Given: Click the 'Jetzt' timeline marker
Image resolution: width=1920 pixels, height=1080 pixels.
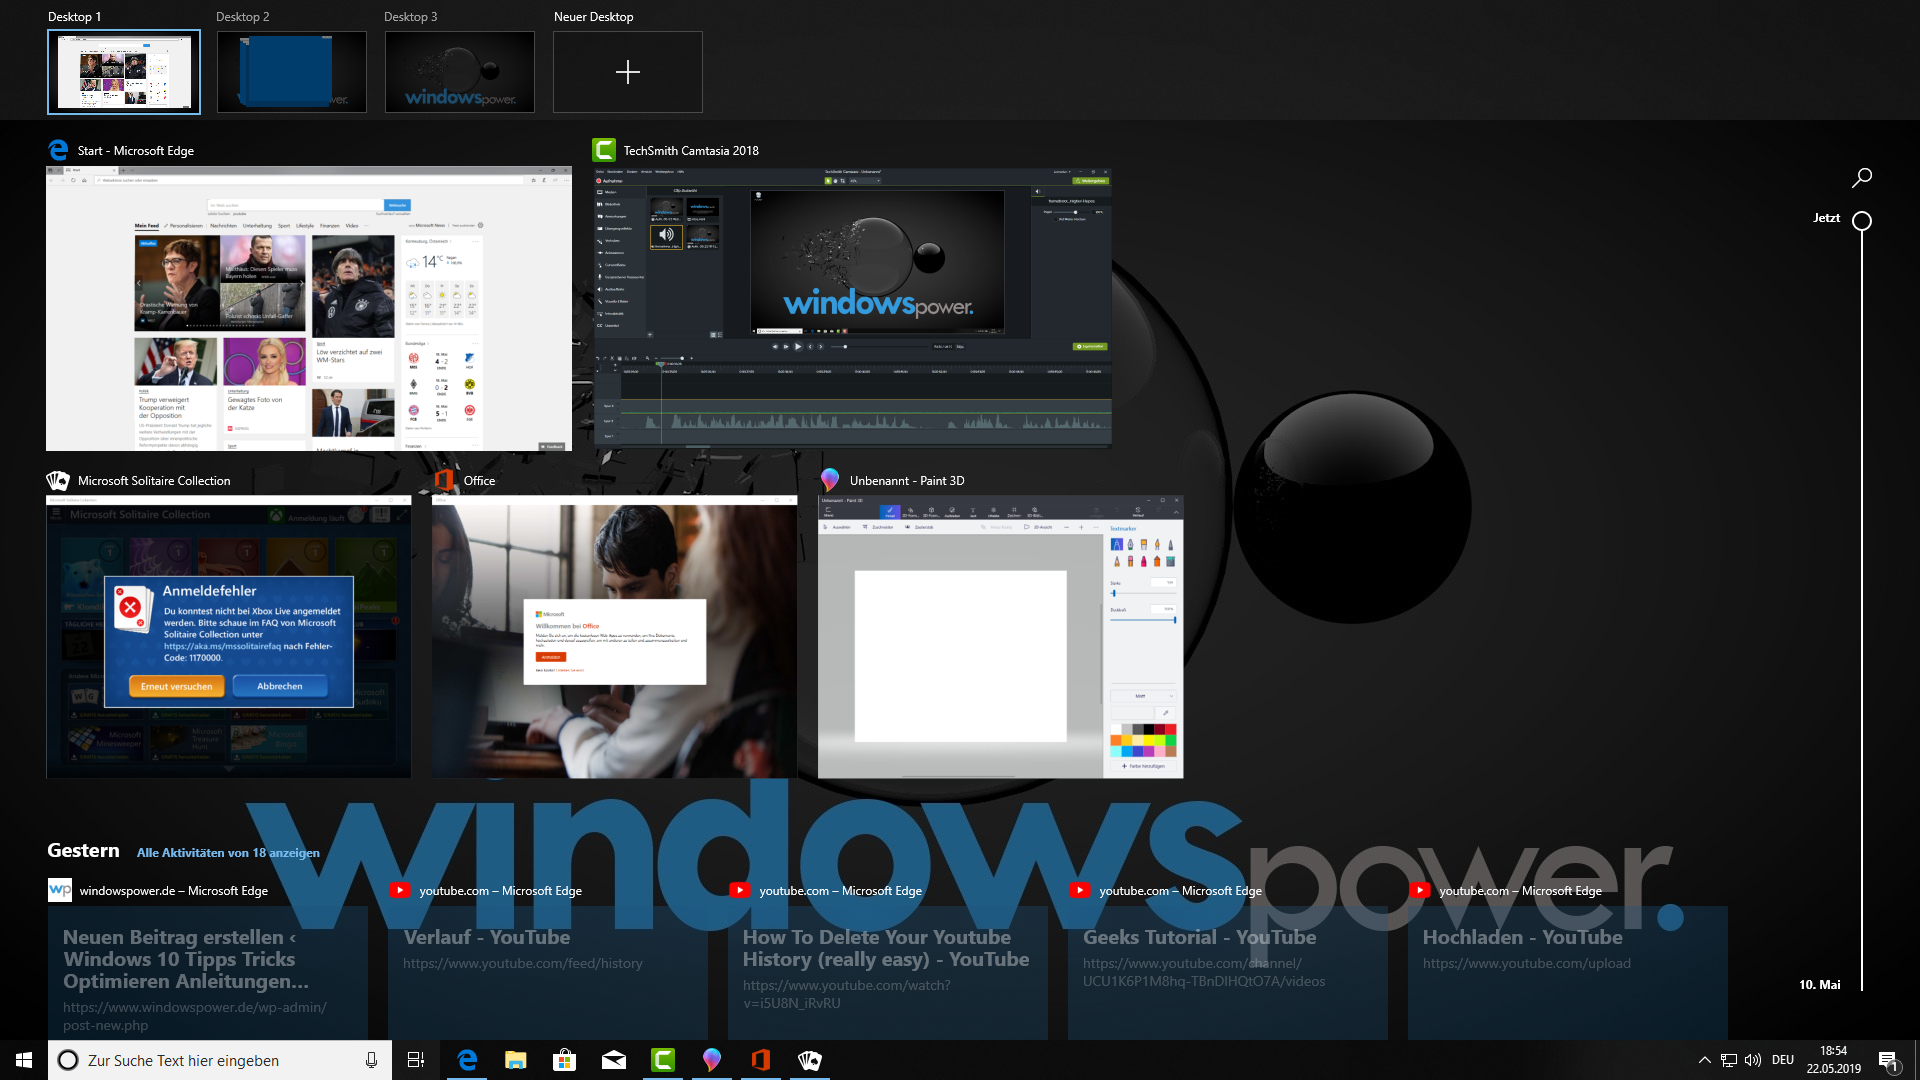Looking at the screenshot, I should 1861,220.
